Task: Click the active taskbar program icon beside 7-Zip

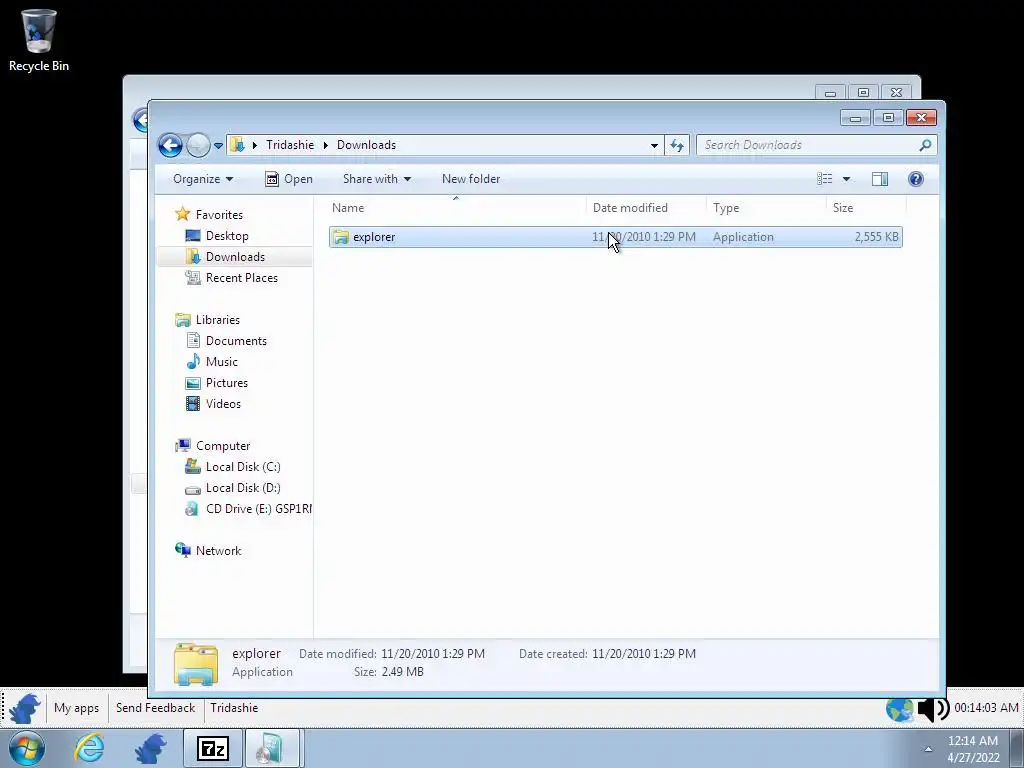Action: point(272,748)
